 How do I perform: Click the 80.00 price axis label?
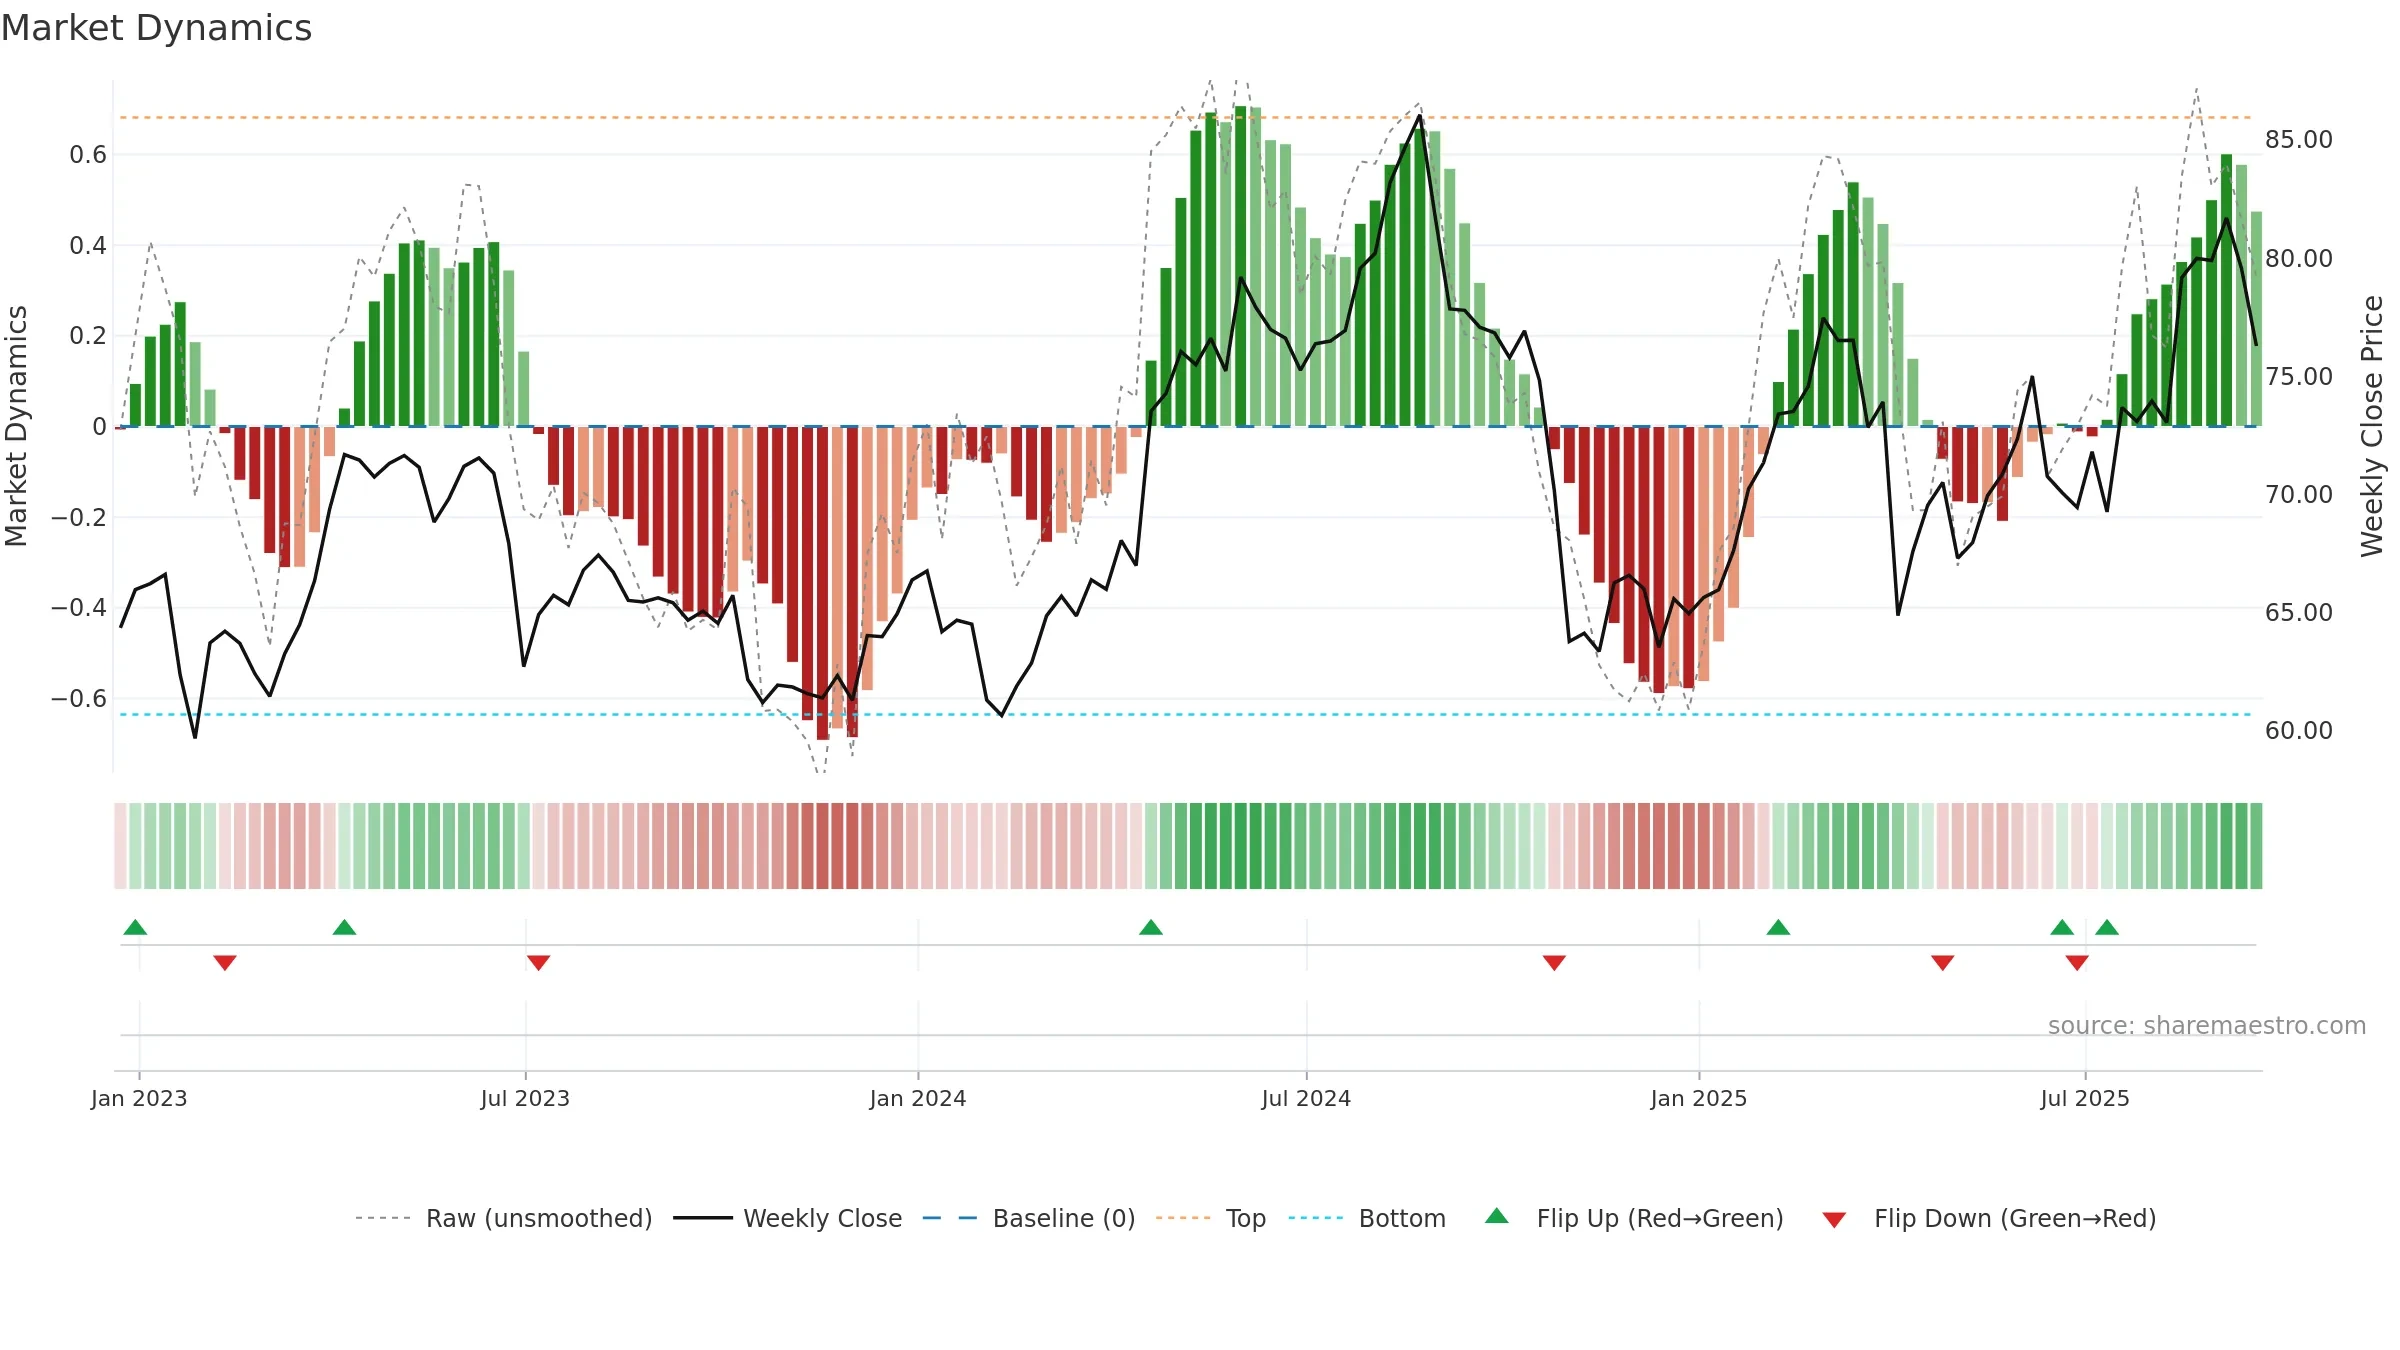[x=2299, y=258]
